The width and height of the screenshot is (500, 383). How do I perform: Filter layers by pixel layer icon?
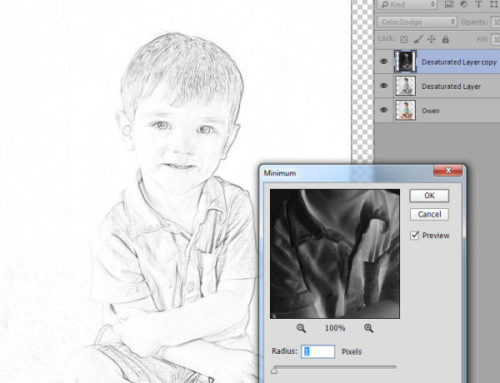coord(449,4)
